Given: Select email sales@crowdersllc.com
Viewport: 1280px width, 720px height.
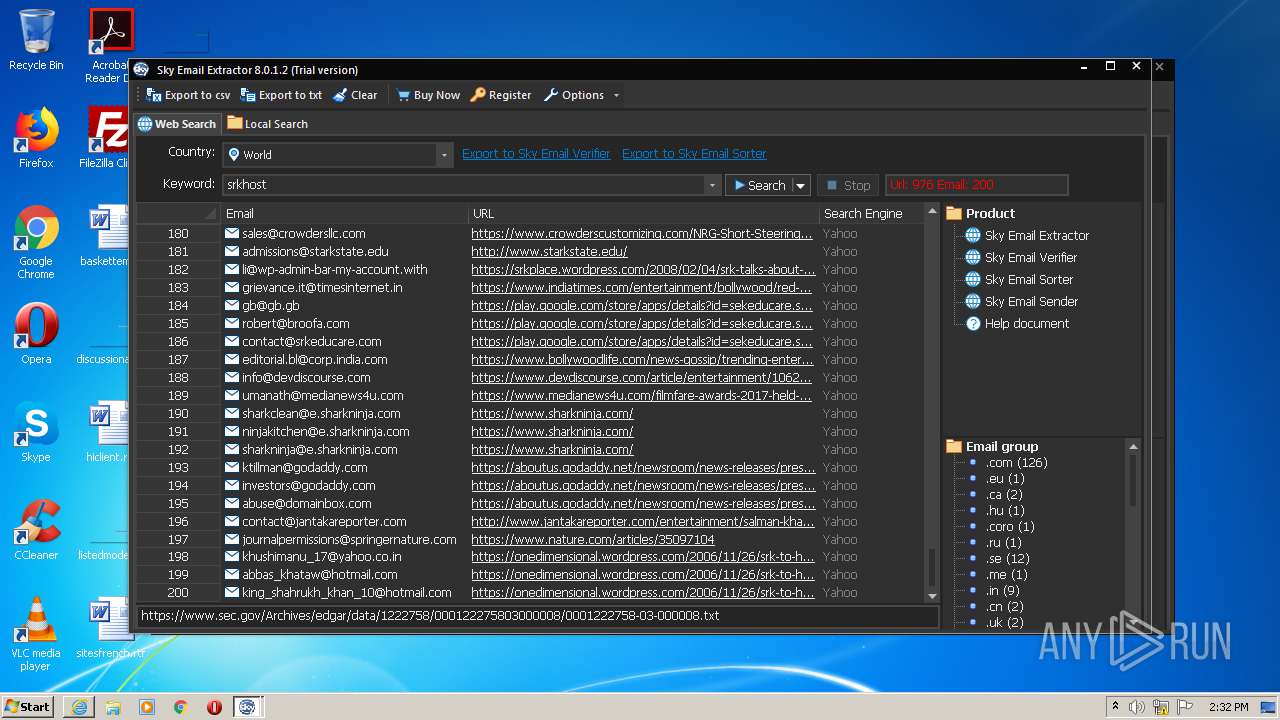Looking at the screenshot, I should [303, 234].
